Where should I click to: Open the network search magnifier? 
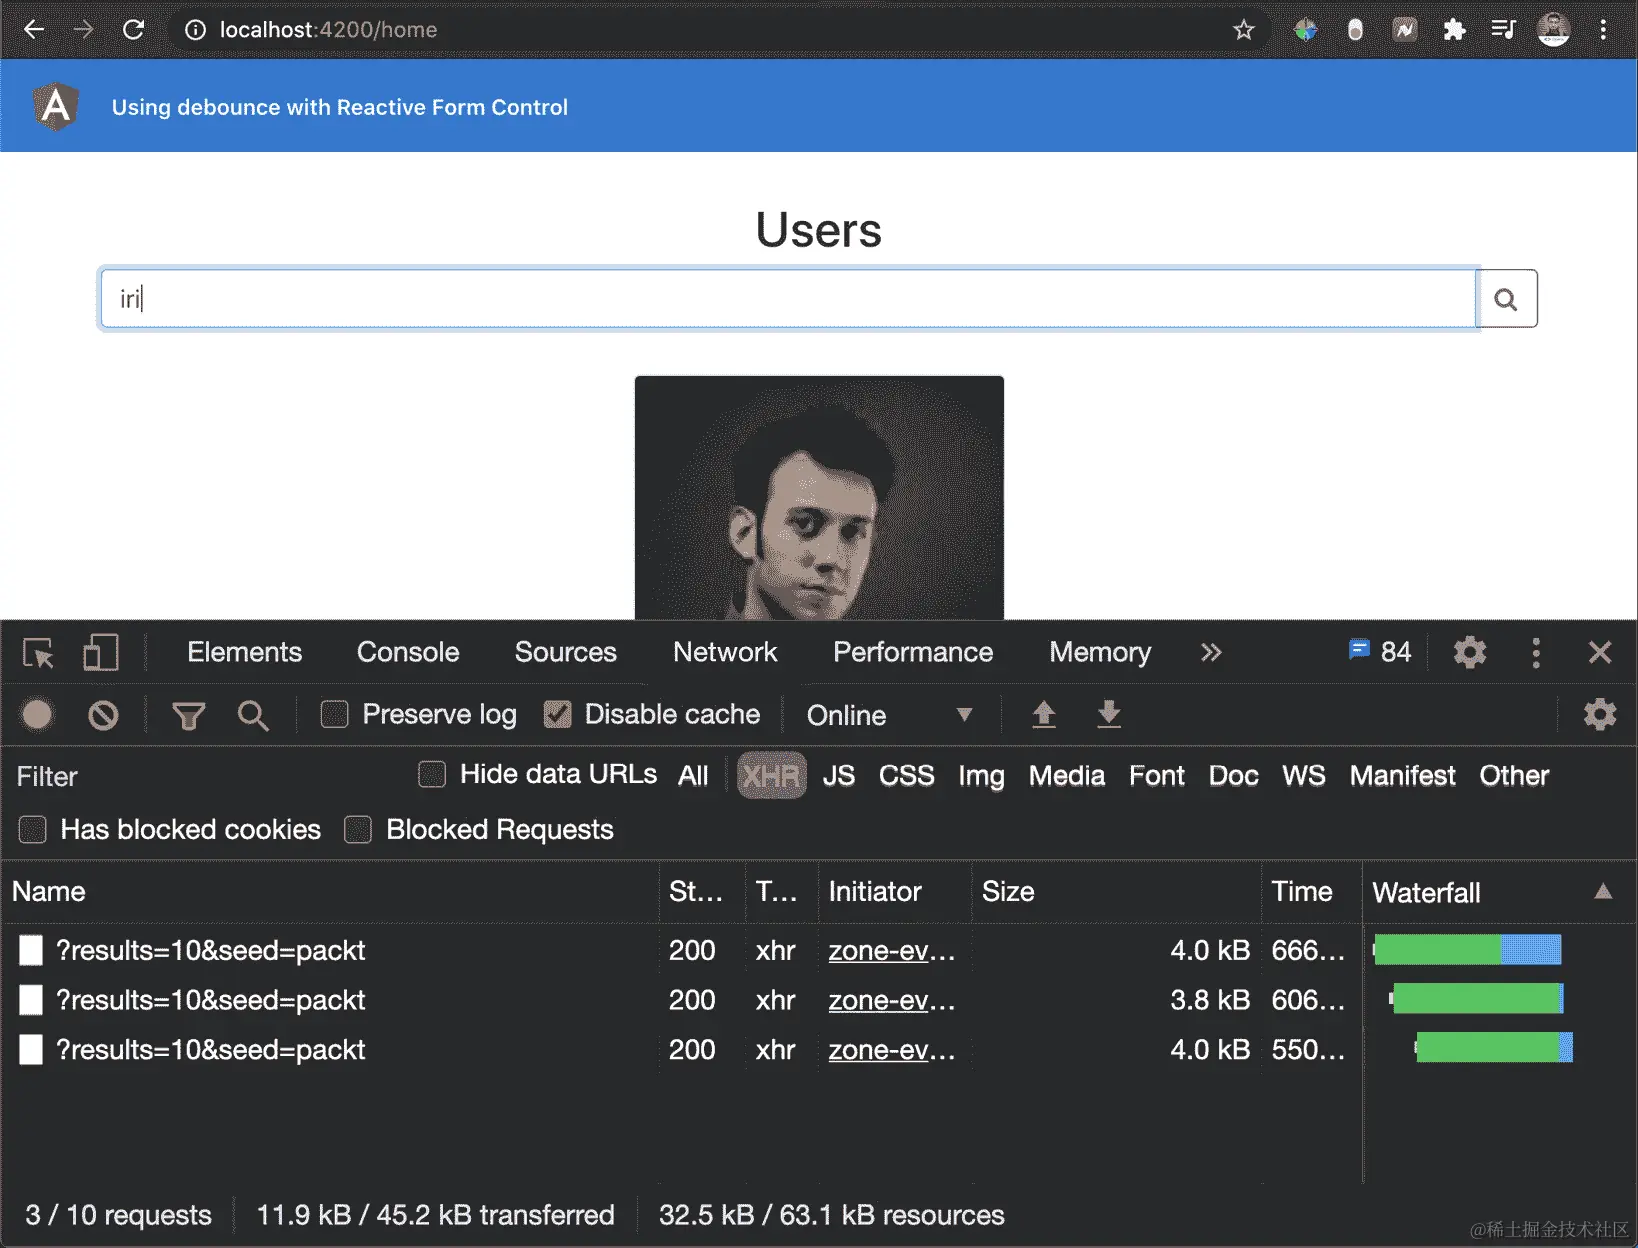pos(253,715)
